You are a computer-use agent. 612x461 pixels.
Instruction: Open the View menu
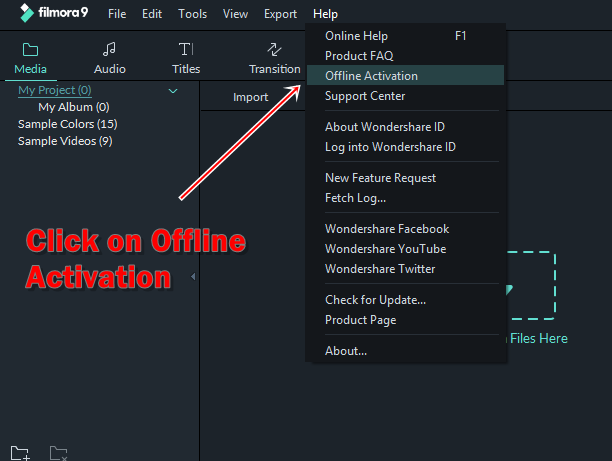[x=235, y=14]
